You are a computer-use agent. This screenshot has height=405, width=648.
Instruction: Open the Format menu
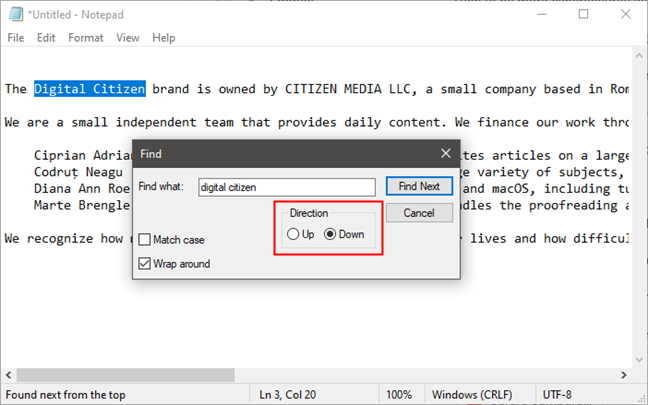[x=86, y=38]
